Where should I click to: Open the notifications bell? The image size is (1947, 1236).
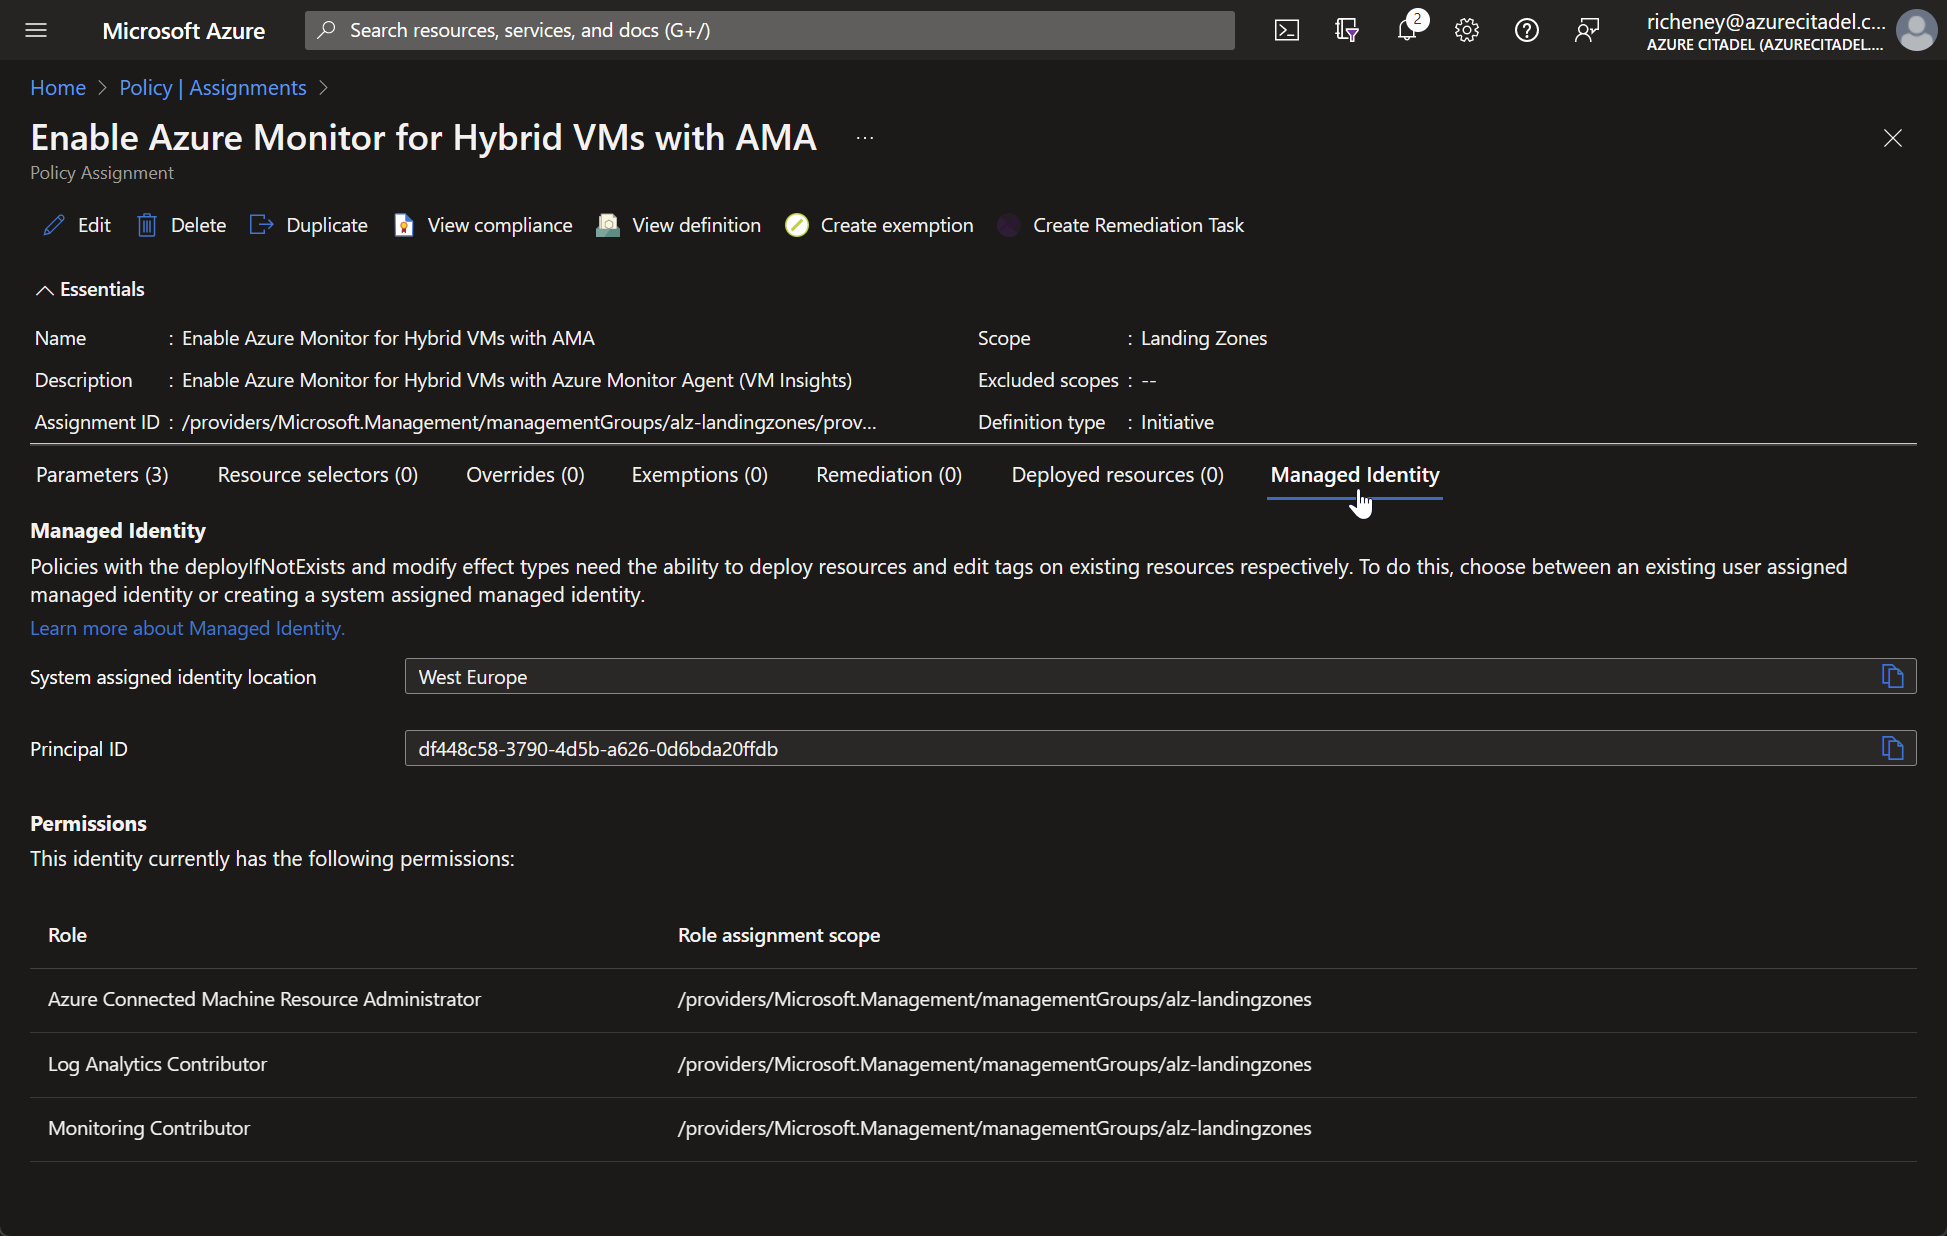1407,30
